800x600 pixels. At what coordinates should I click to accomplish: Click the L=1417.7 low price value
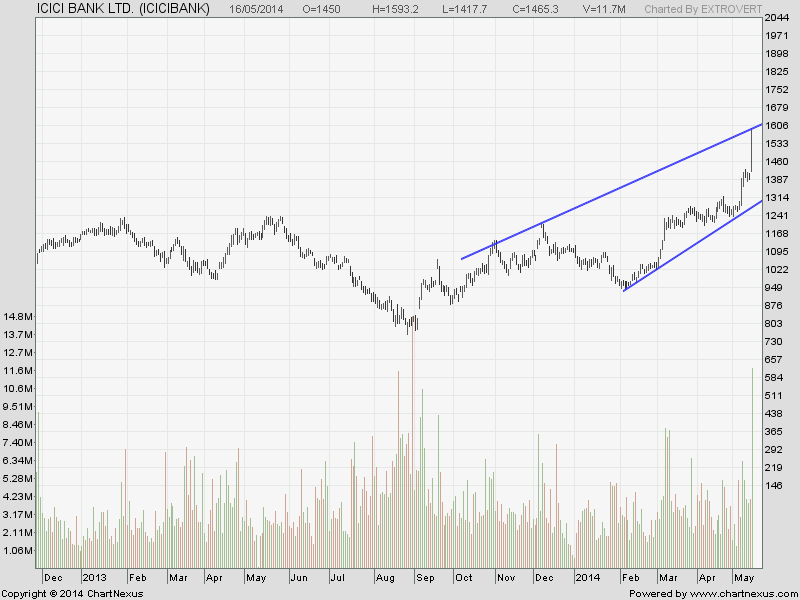[x=481, y=9]
